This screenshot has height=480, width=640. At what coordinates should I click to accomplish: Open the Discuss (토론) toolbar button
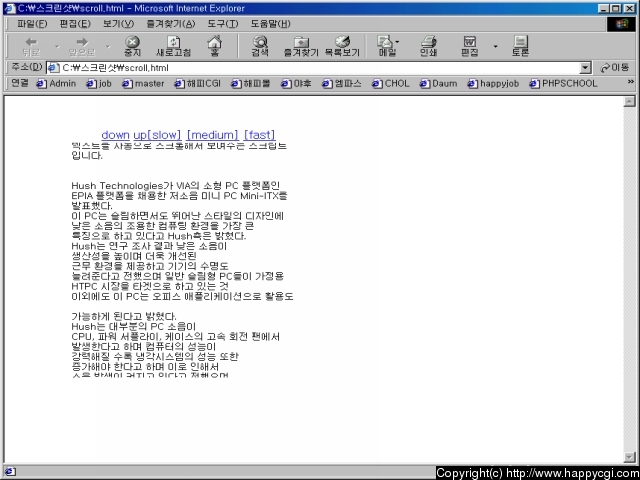point(520,46)
